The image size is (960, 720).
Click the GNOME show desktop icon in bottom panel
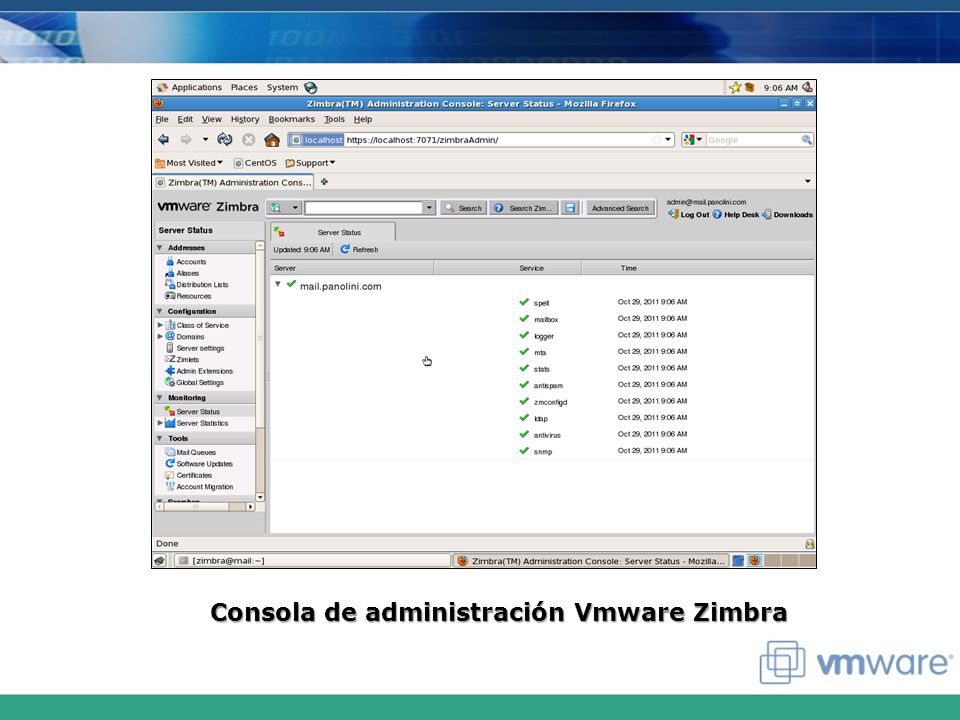160,560
